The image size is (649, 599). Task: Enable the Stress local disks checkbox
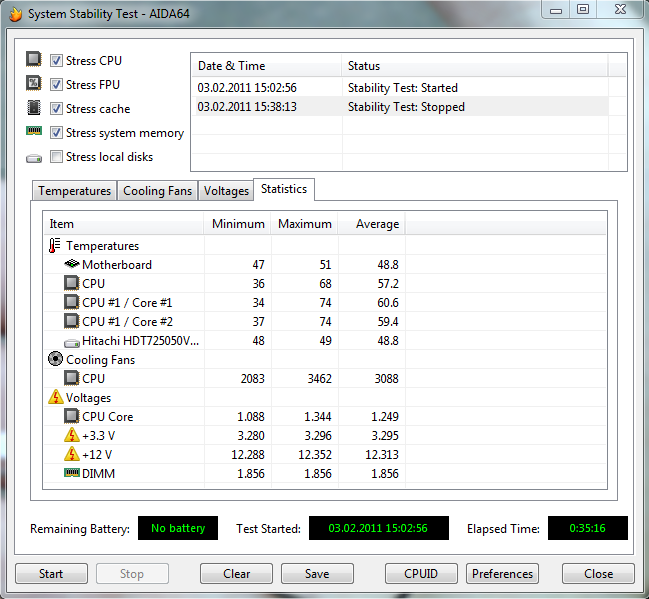(56, 157)
